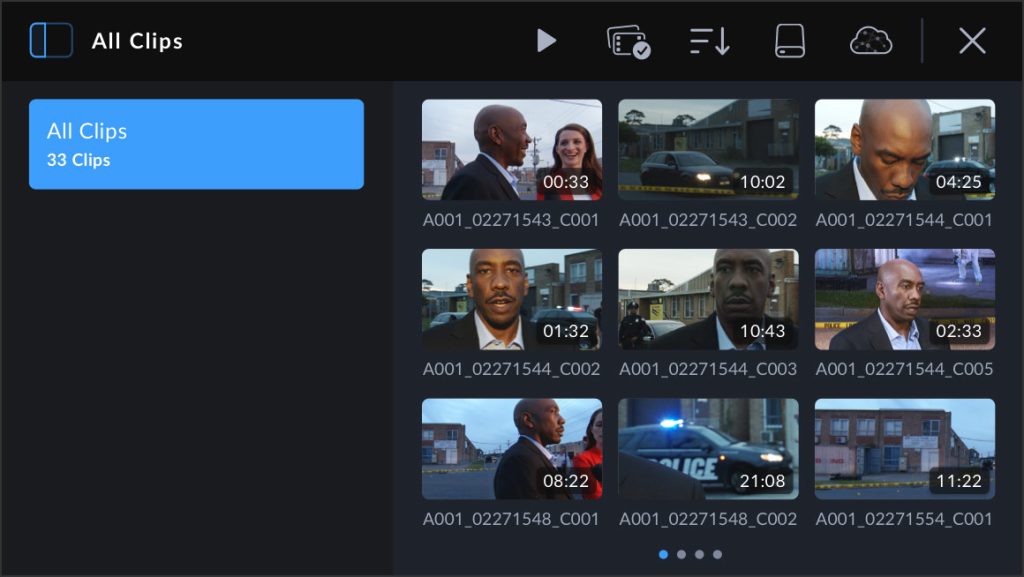Open the clip sort order options
The width and height of the screenshot is (1024, 577).
709,41
